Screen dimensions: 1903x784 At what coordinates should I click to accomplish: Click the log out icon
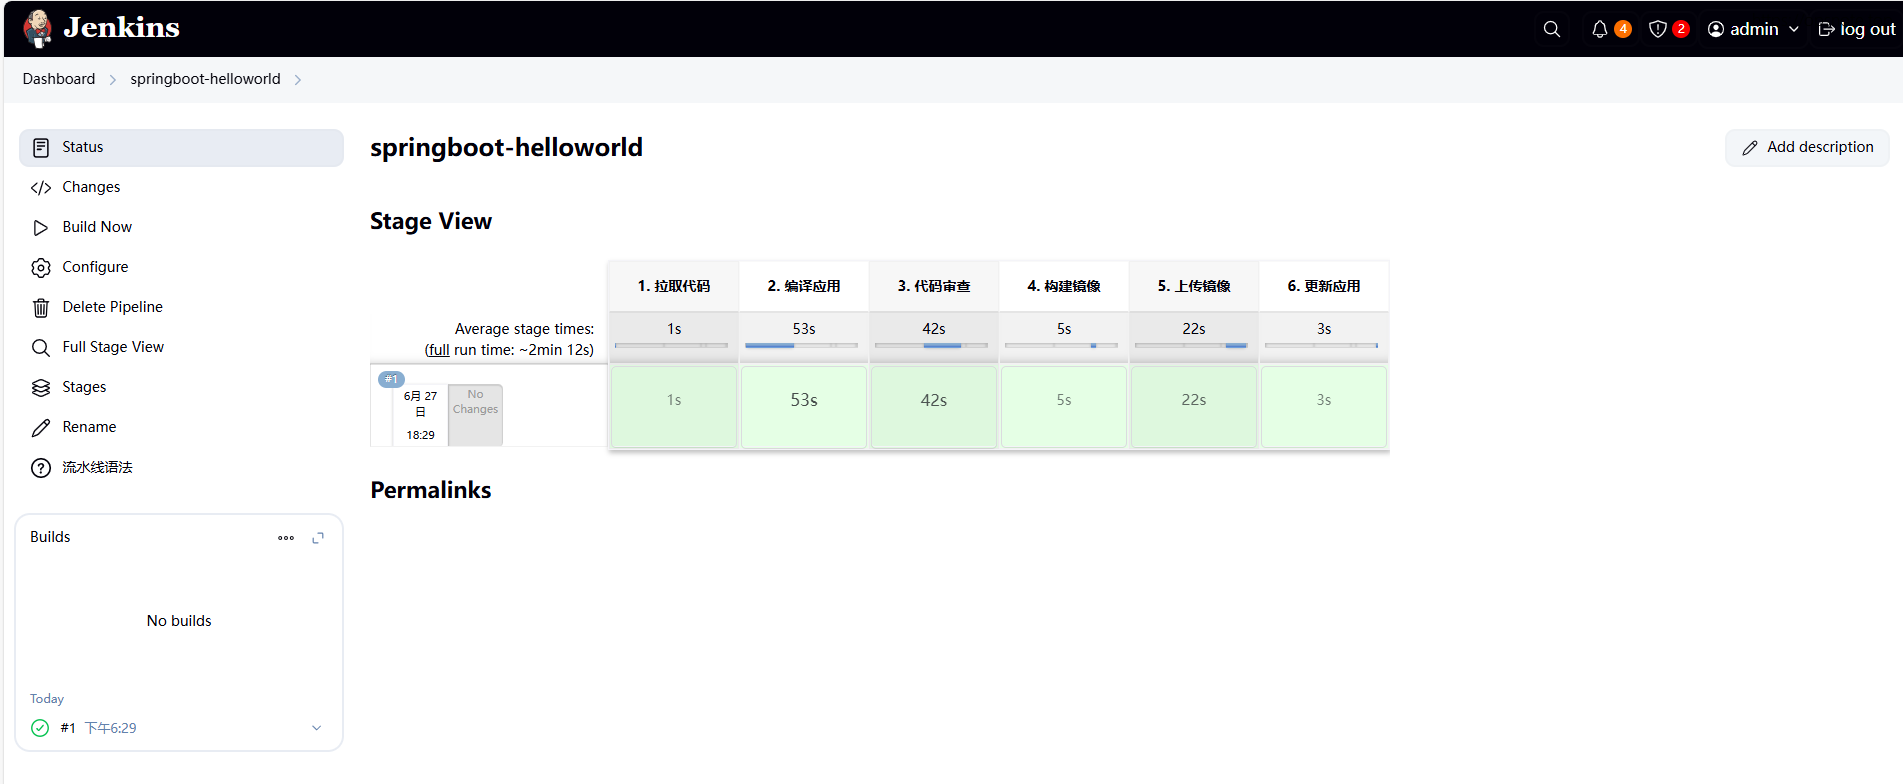pyautogui.click(x=1826, y=29)
